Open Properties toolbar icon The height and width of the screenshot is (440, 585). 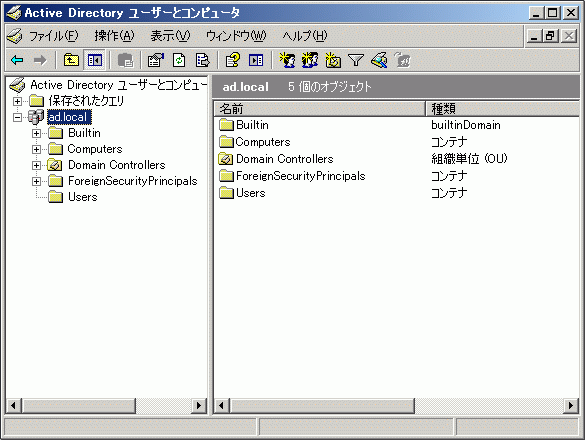click(x=156, y=60)
